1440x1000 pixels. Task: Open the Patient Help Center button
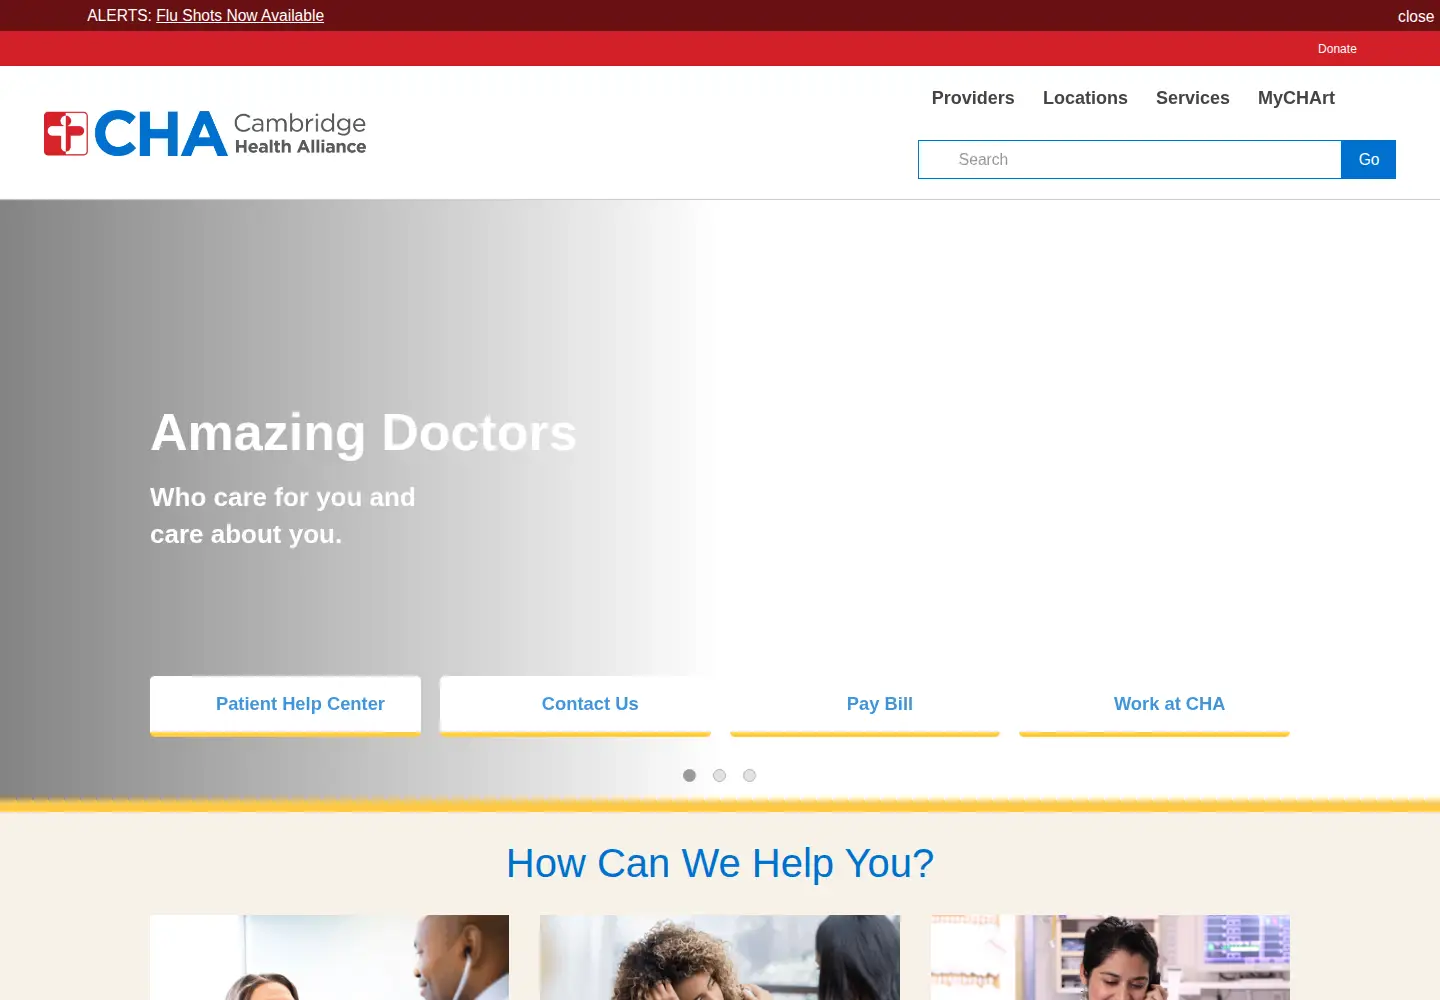285,705
